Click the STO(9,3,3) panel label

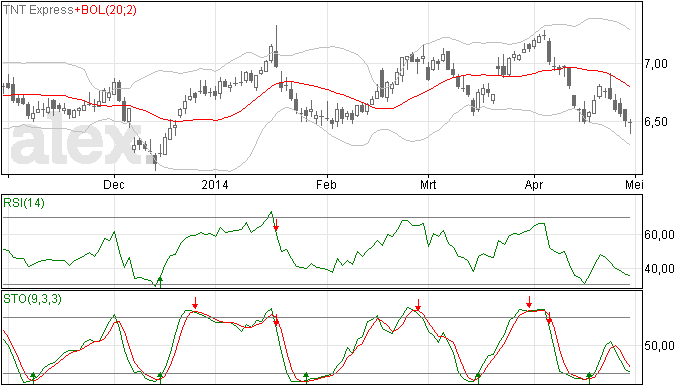32,299
